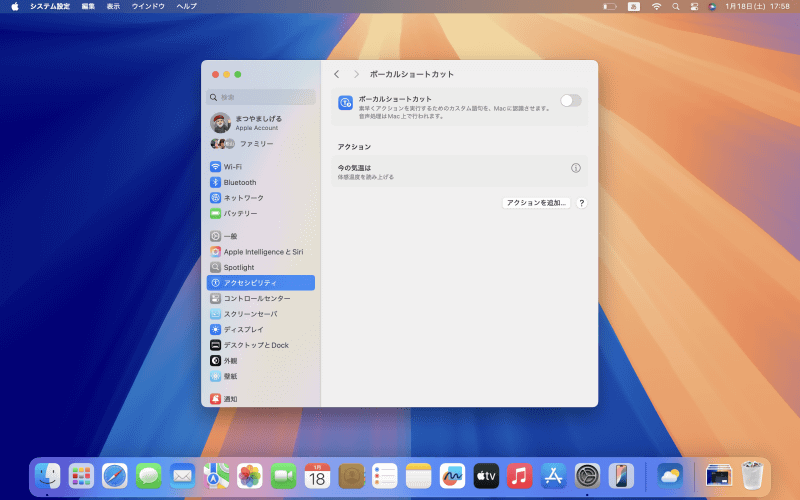Open the question mark help button

[581, 203]
